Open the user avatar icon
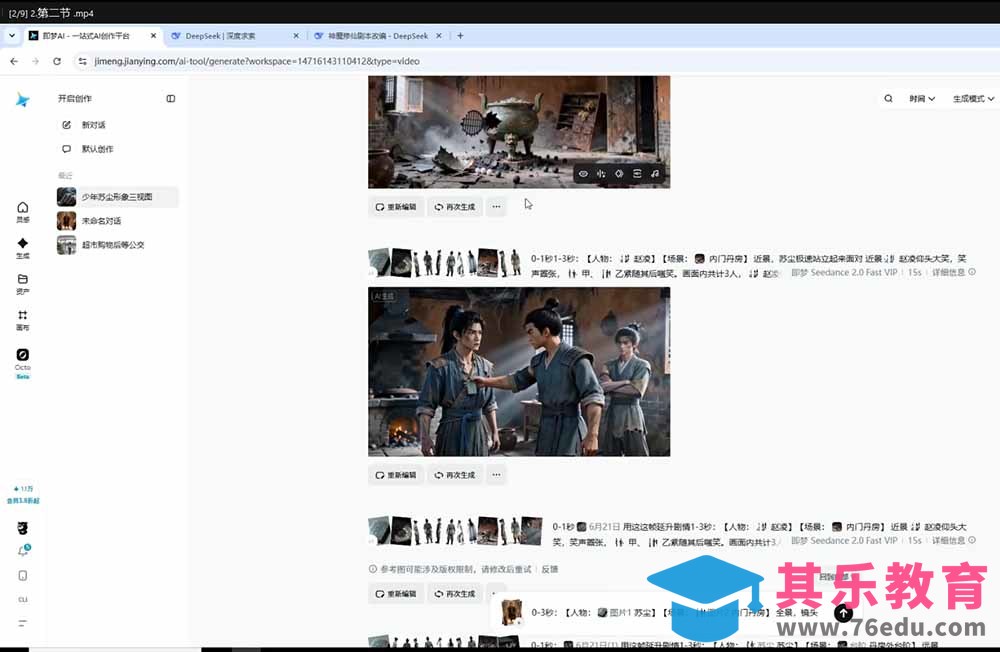This screenshot has width=1000, height=652. [22, 528]
